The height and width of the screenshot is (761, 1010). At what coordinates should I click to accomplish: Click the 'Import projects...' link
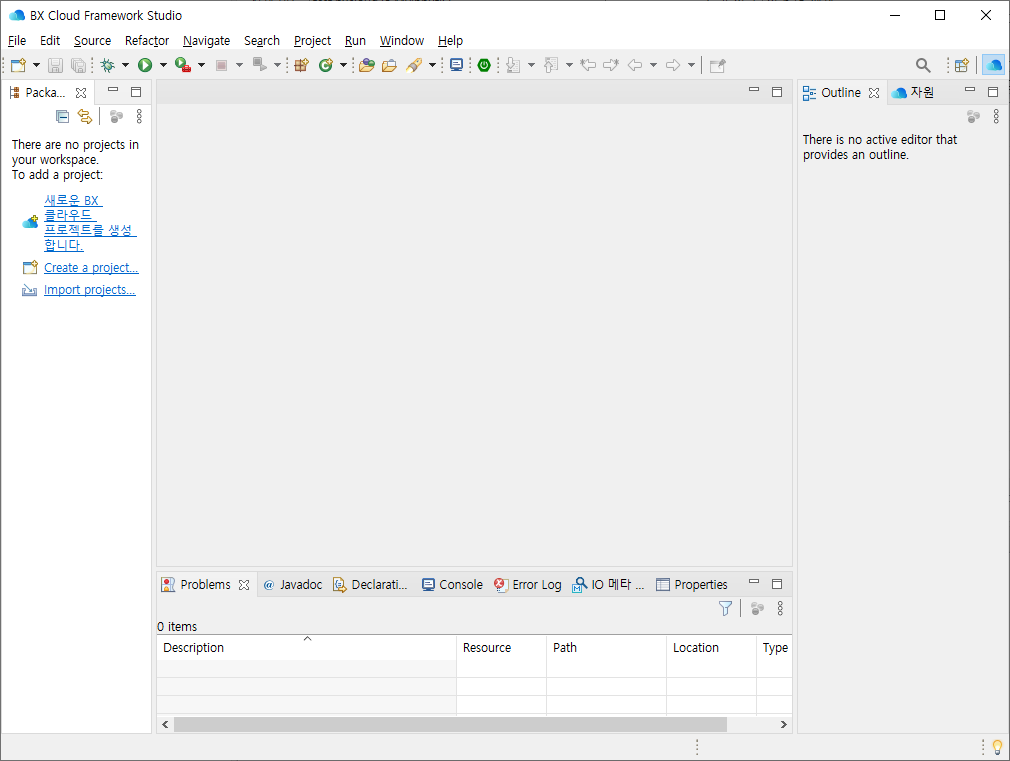click(x=89, y=290)
